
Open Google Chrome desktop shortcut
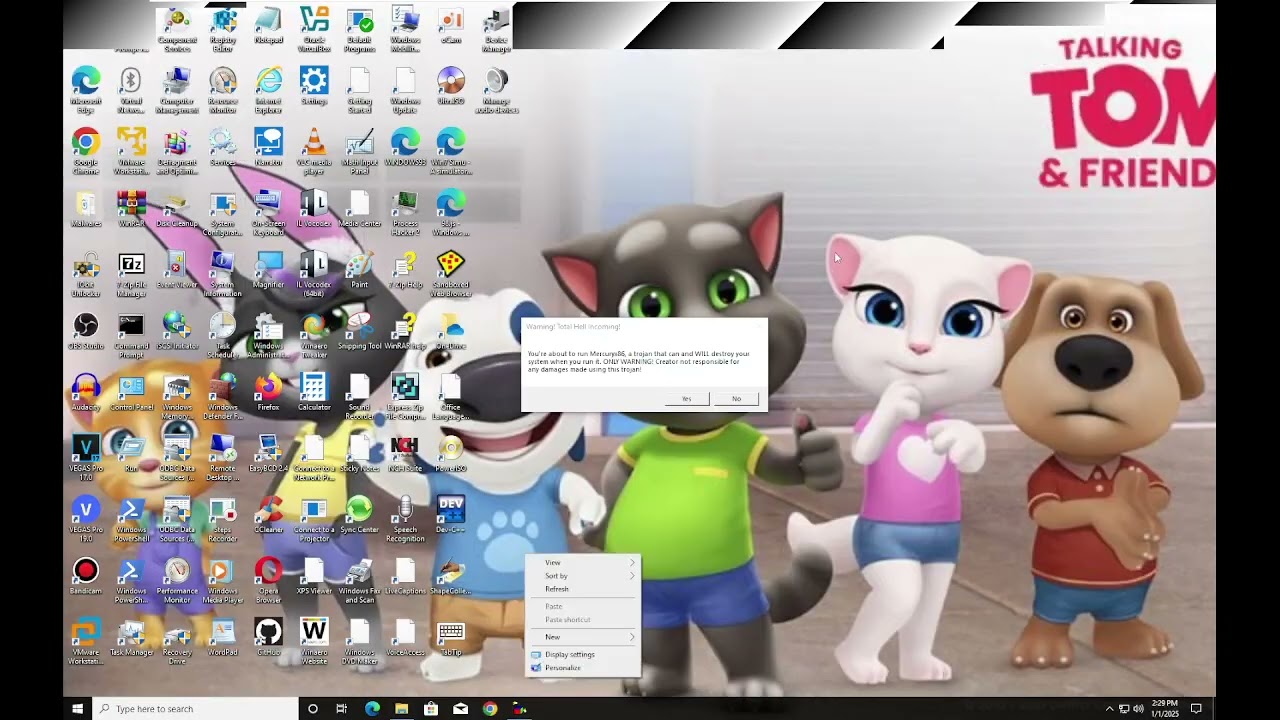click(86, 151)
